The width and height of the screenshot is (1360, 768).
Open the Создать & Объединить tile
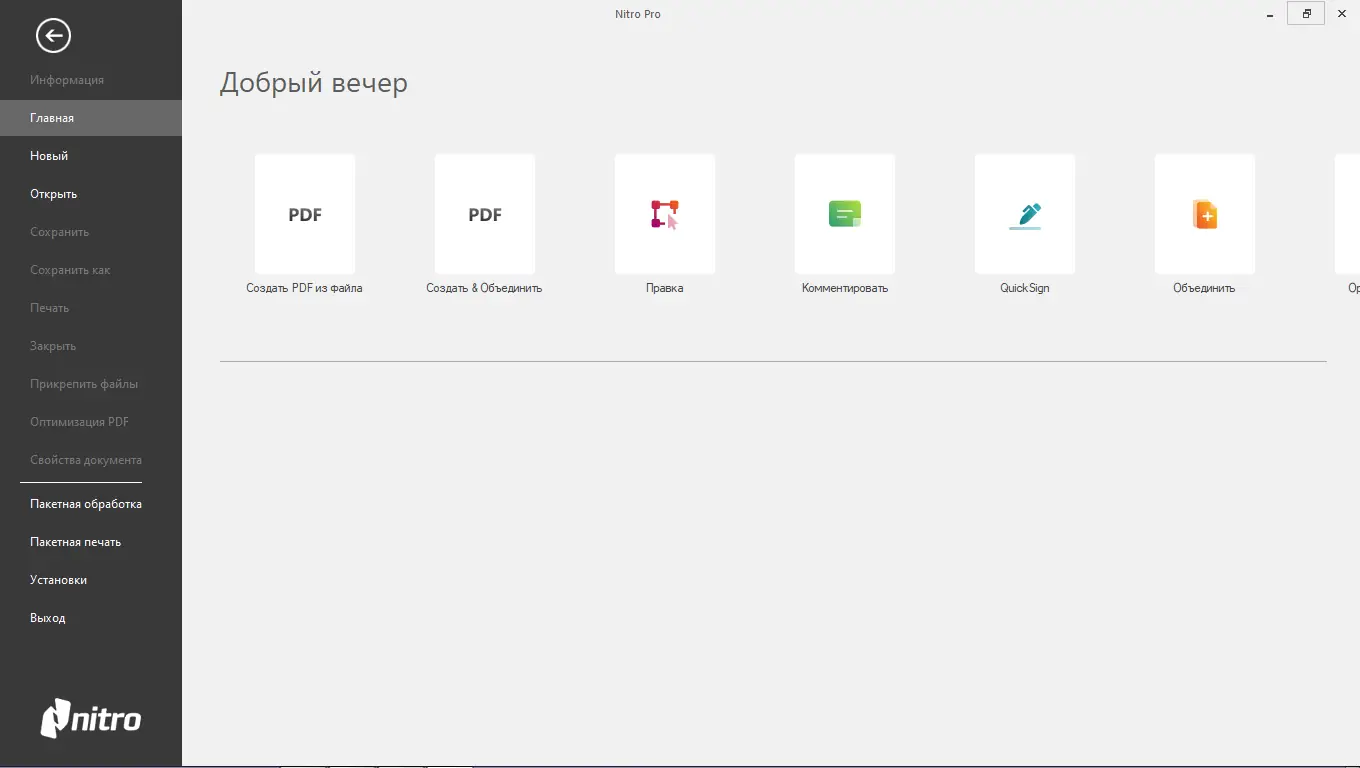click(485, 214)
